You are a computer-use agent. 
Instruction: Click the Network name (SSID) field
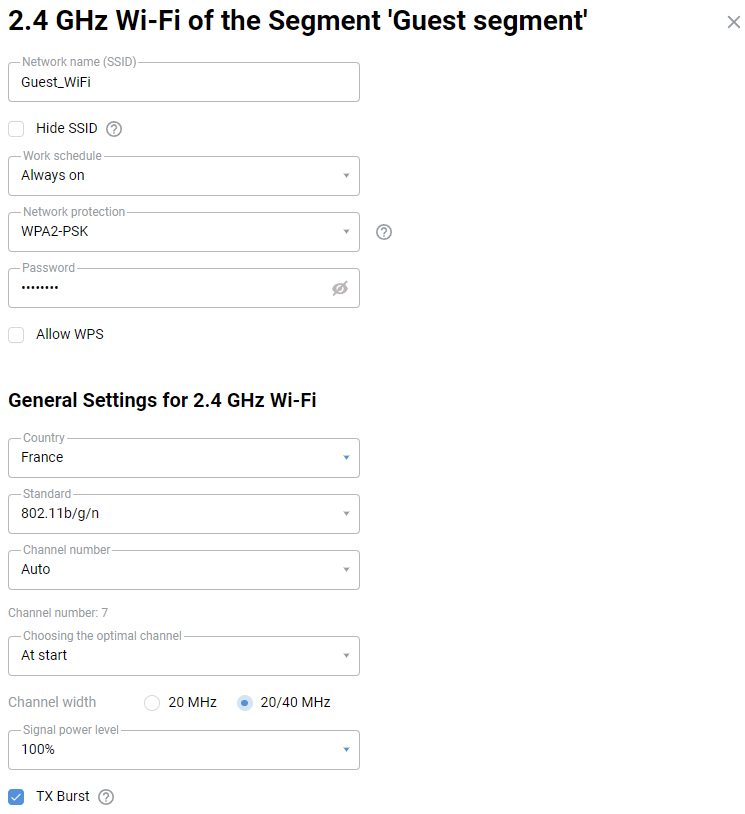point(184,83)
